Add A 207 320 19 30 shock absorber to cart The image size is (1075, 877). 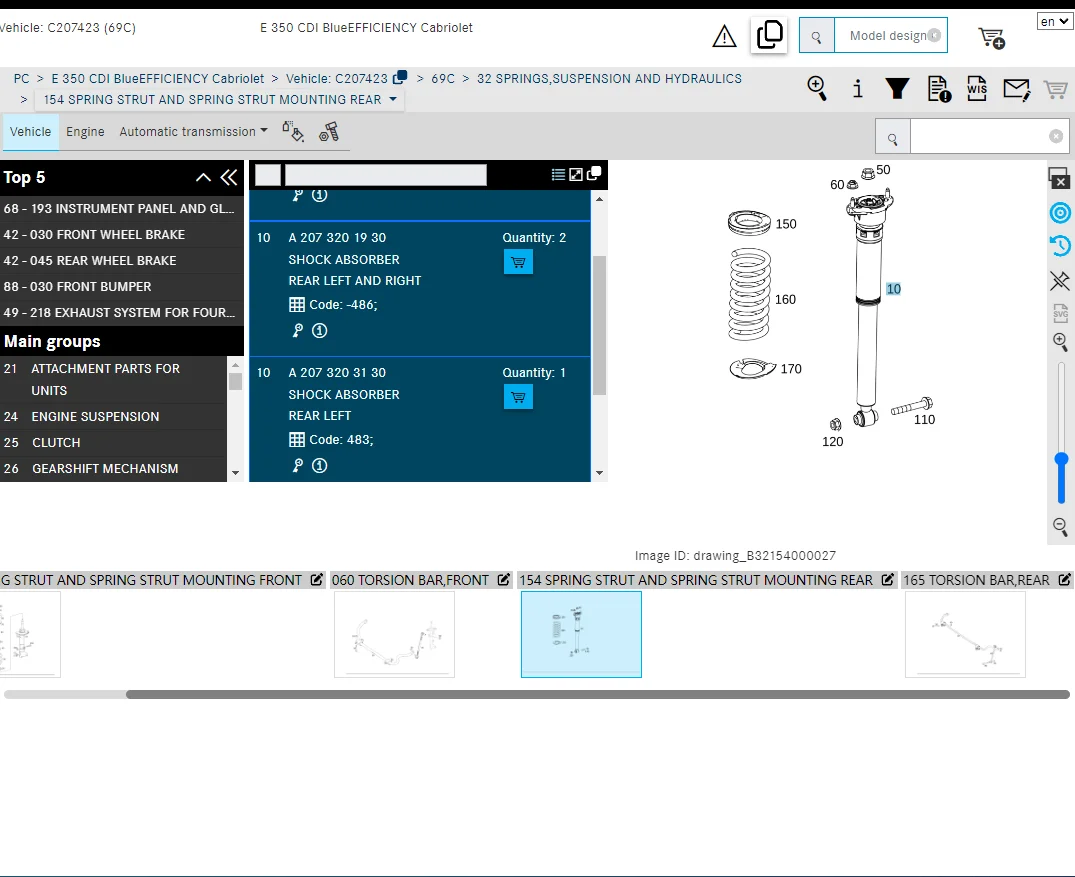[518, 262]
